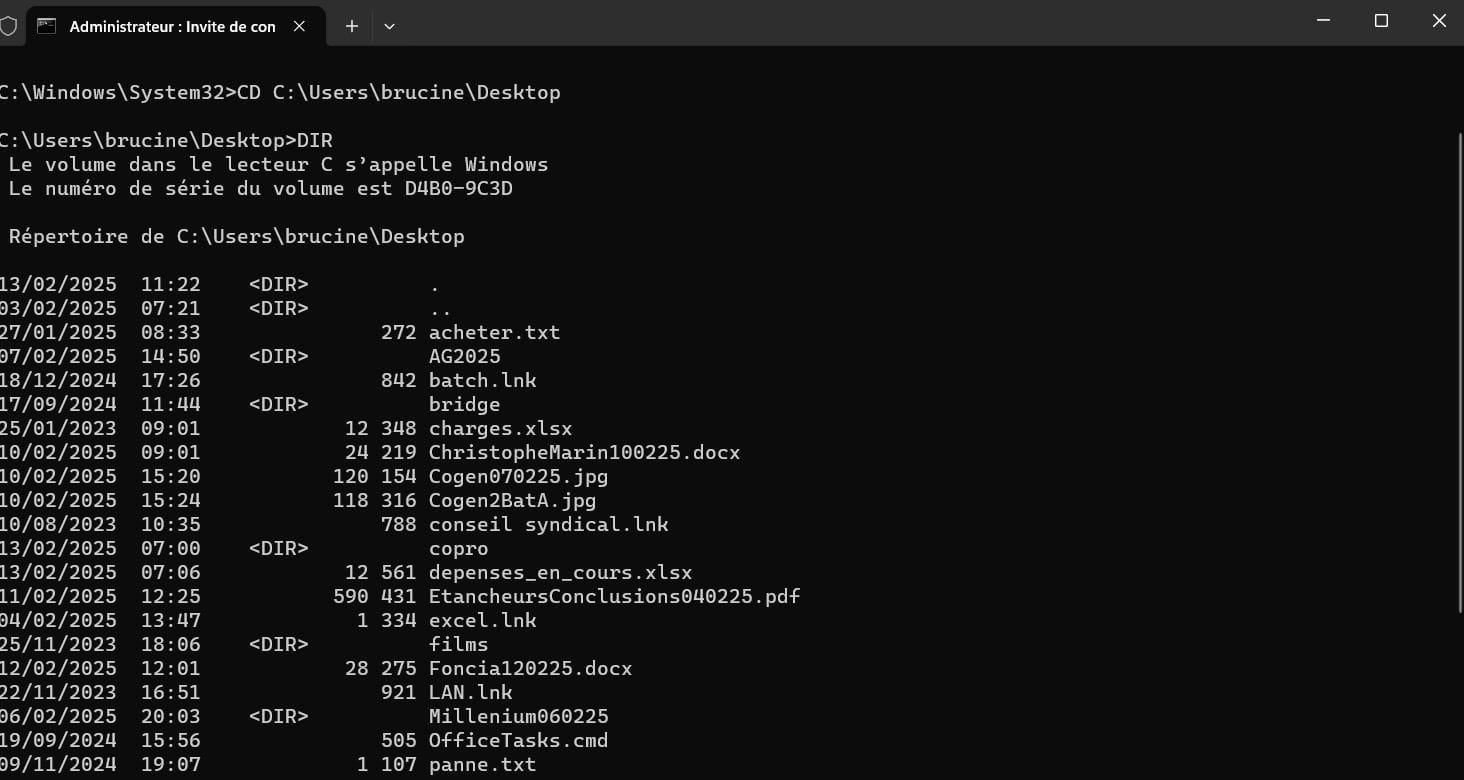The width and height of the screenshot is (1464, 780).
Task: Click the OfficeTasks.cmd file name
Action: tap(519, 740)
